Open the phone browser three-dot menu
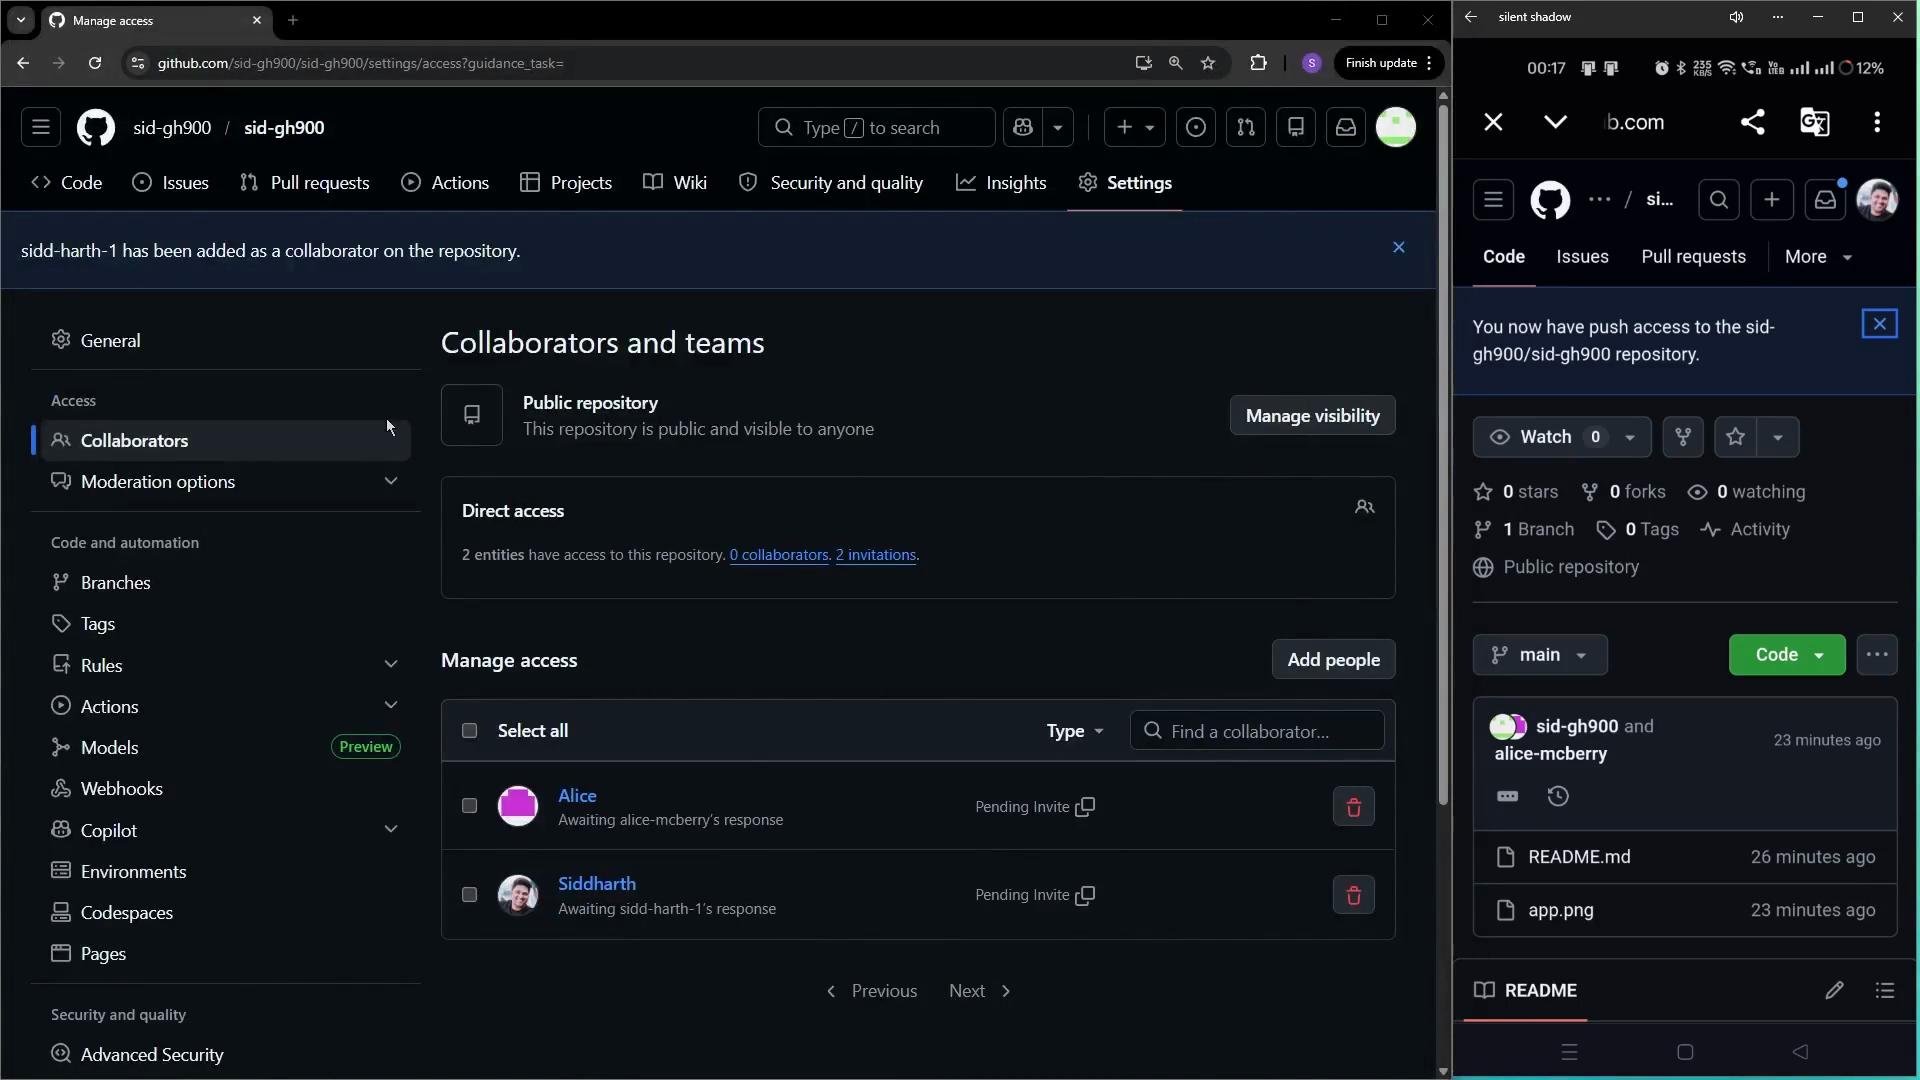The image size is (1920, 1080). point(1877,122)
